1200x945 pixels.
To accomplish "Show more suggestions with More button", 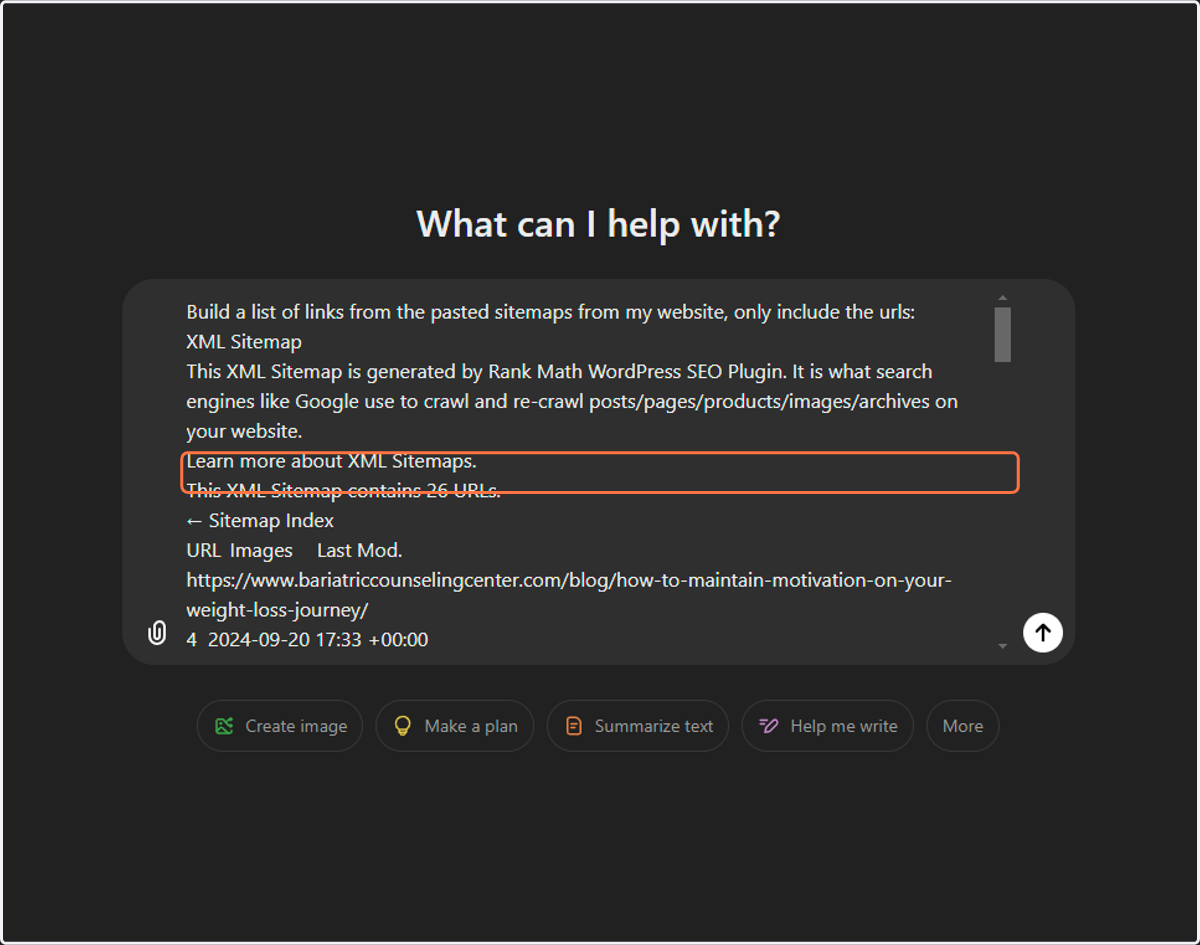I will point(963,726).
